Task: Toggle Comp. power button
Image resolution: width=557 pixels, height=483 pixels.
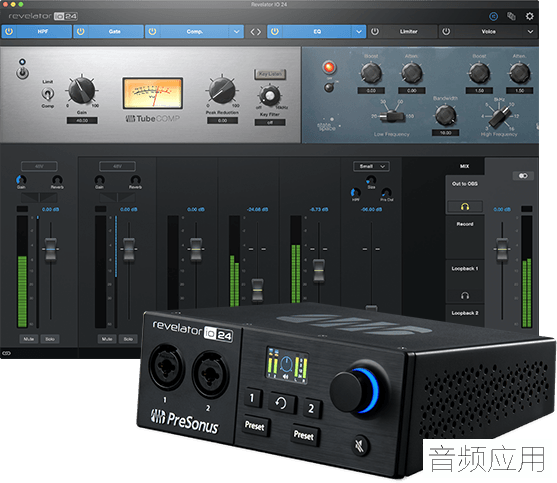Action: (x=153, y=31)
